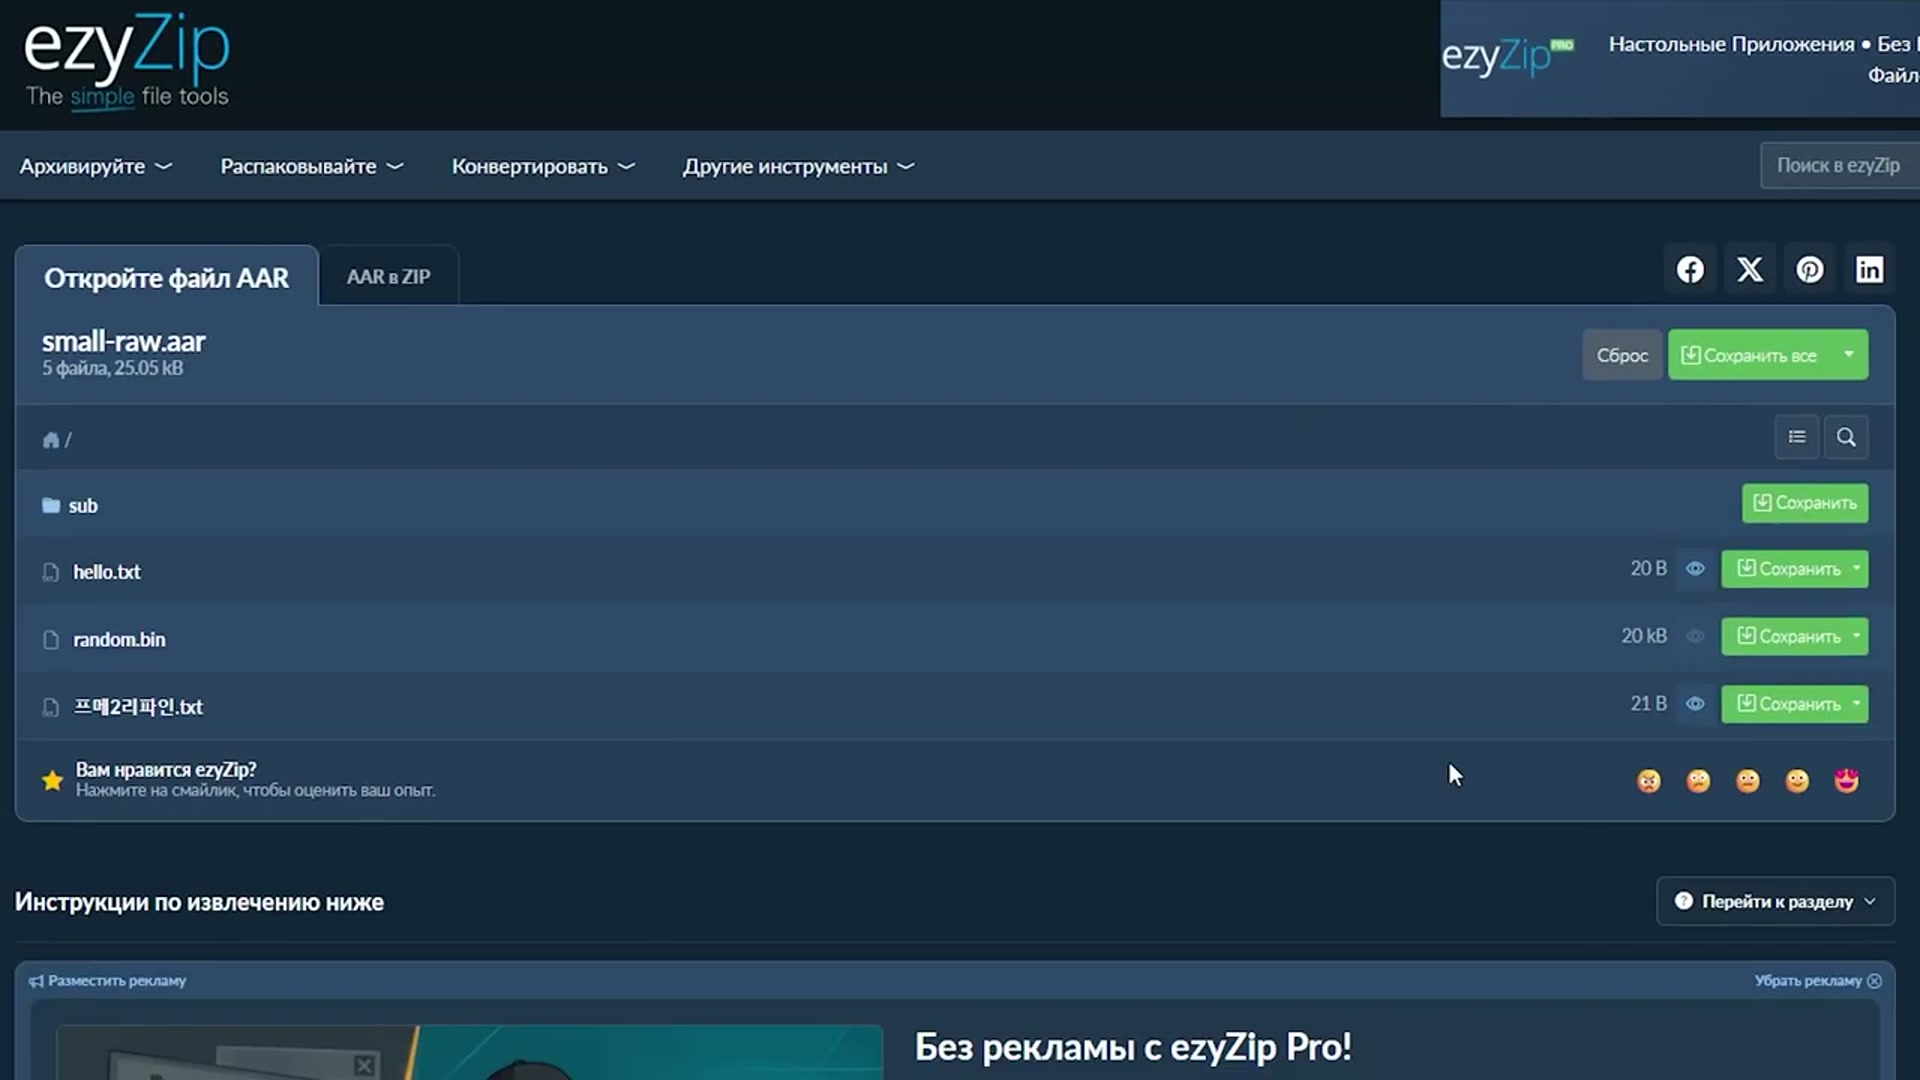
Task: Click the 20 kB size of random.bin
Action: pos(1644,636)
